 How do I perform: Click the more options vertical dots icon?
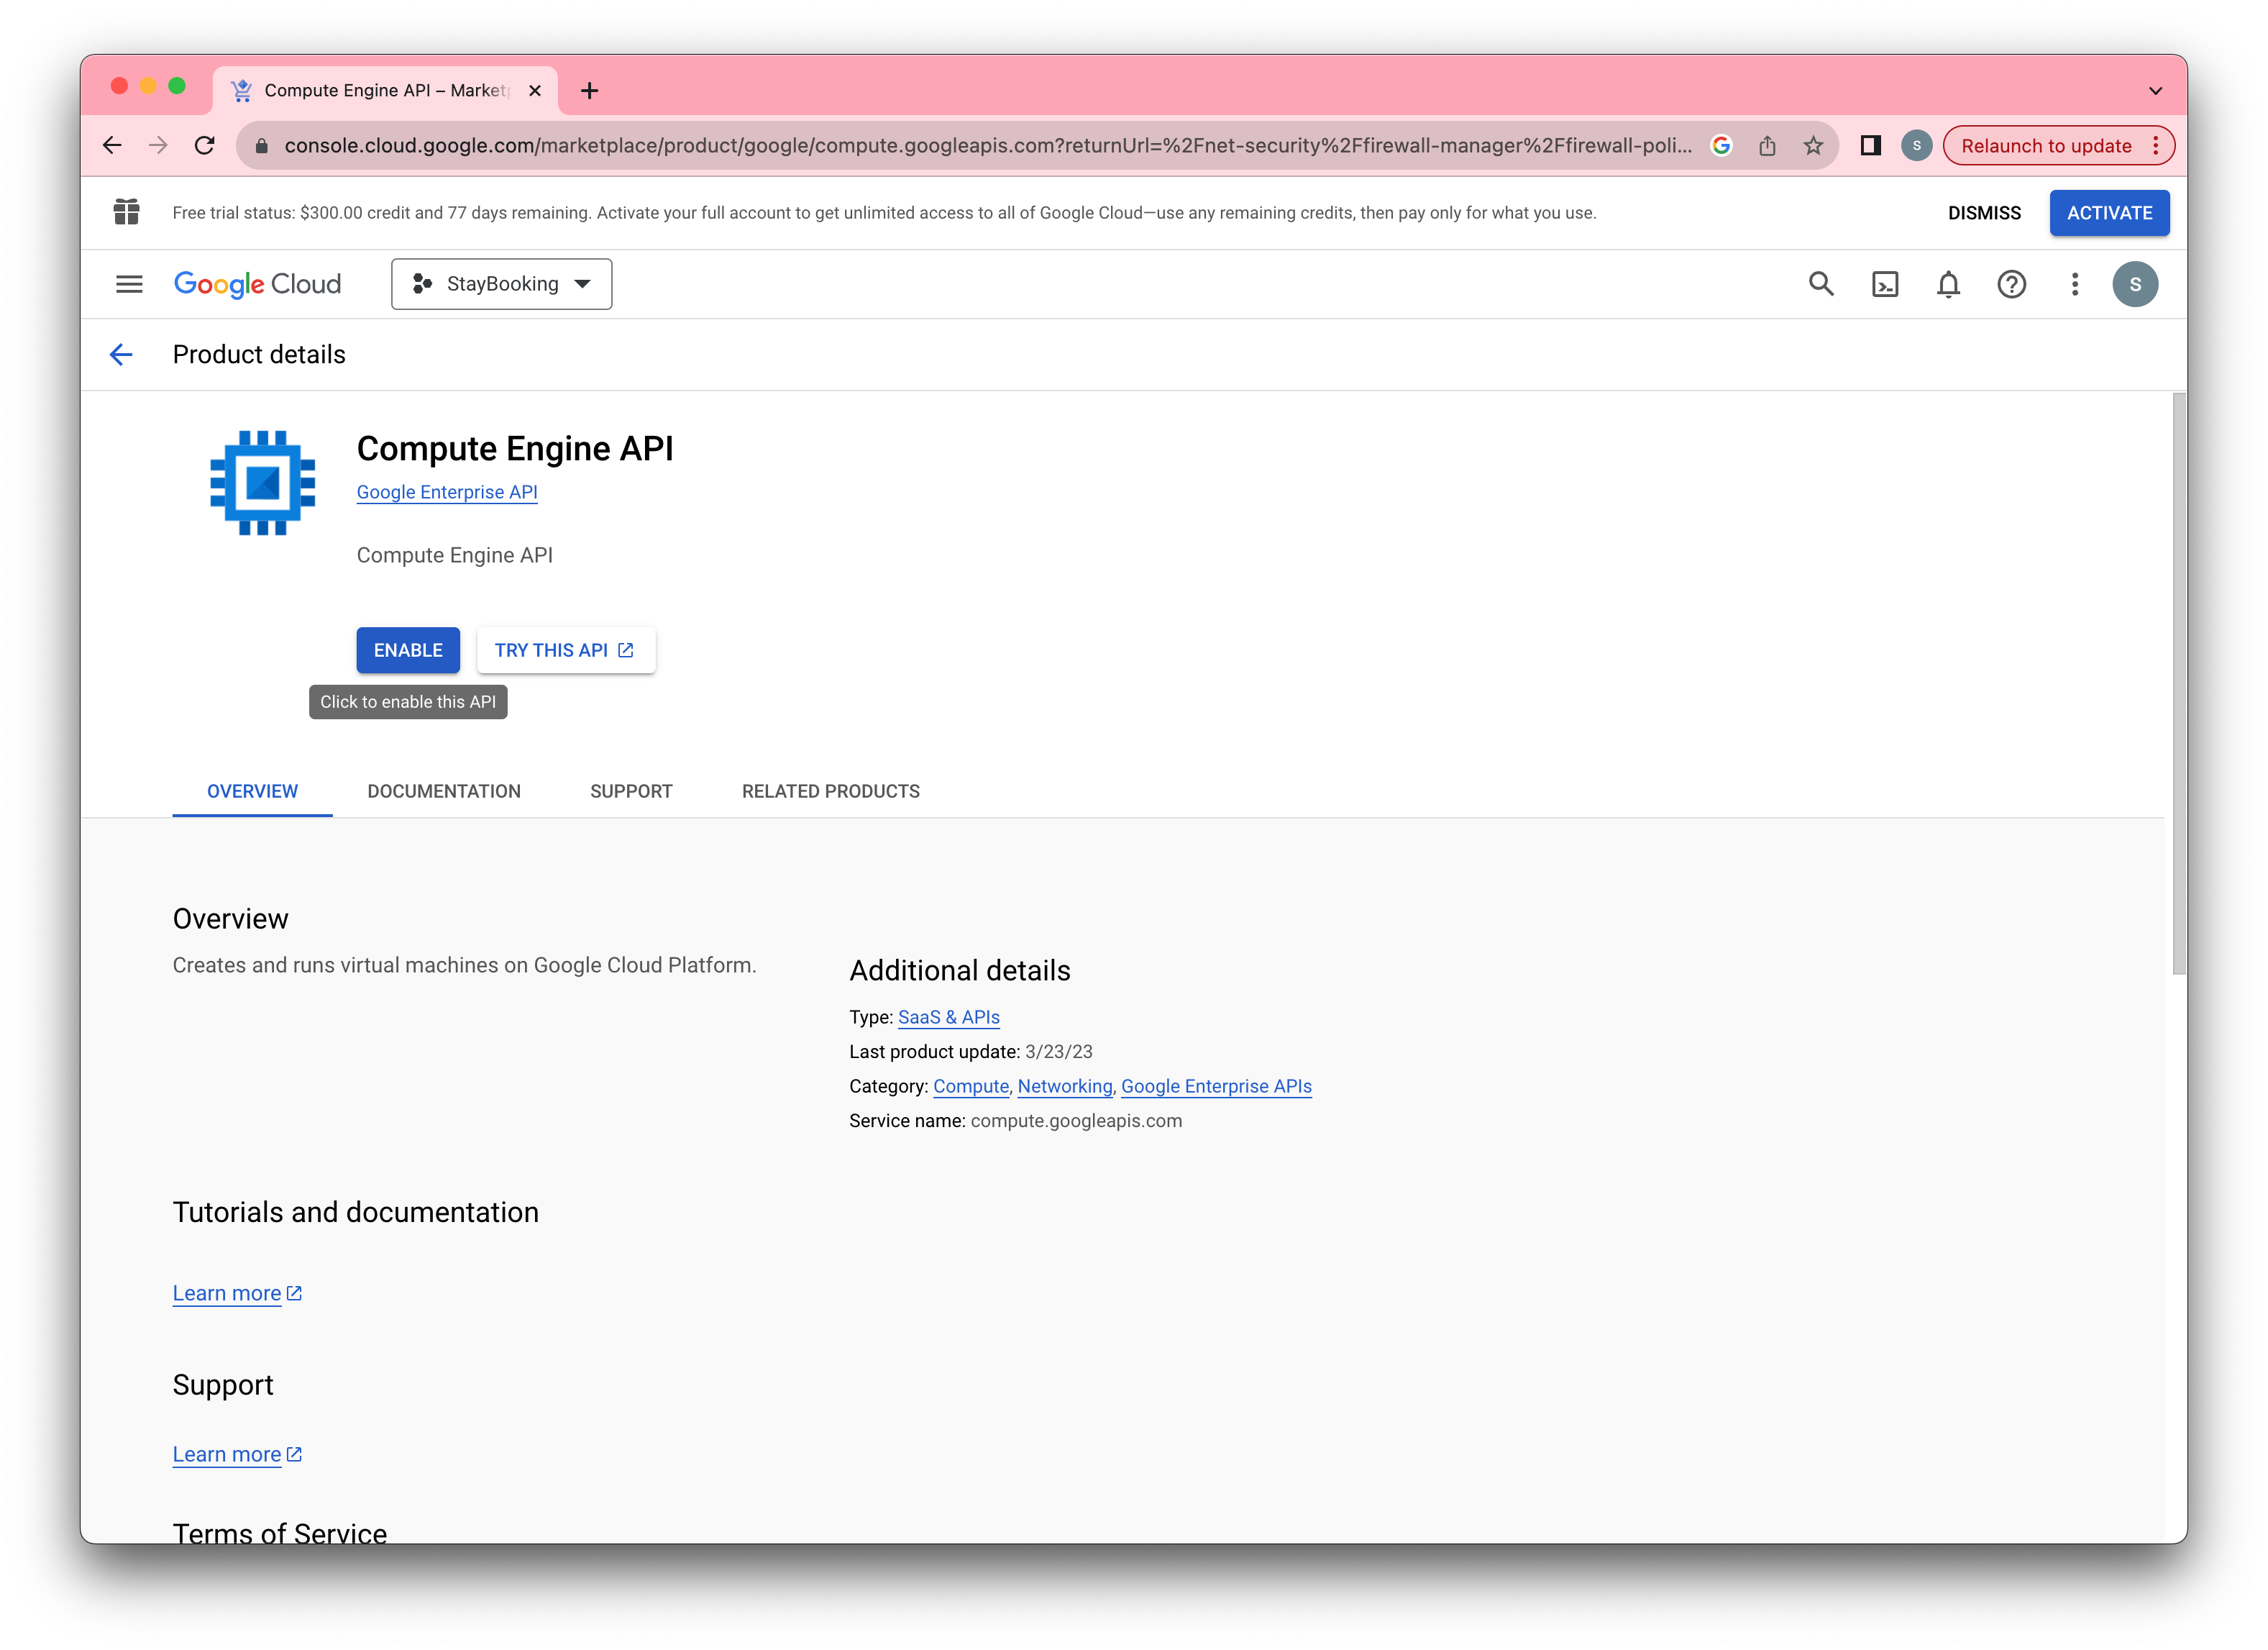coord(2075,283)
